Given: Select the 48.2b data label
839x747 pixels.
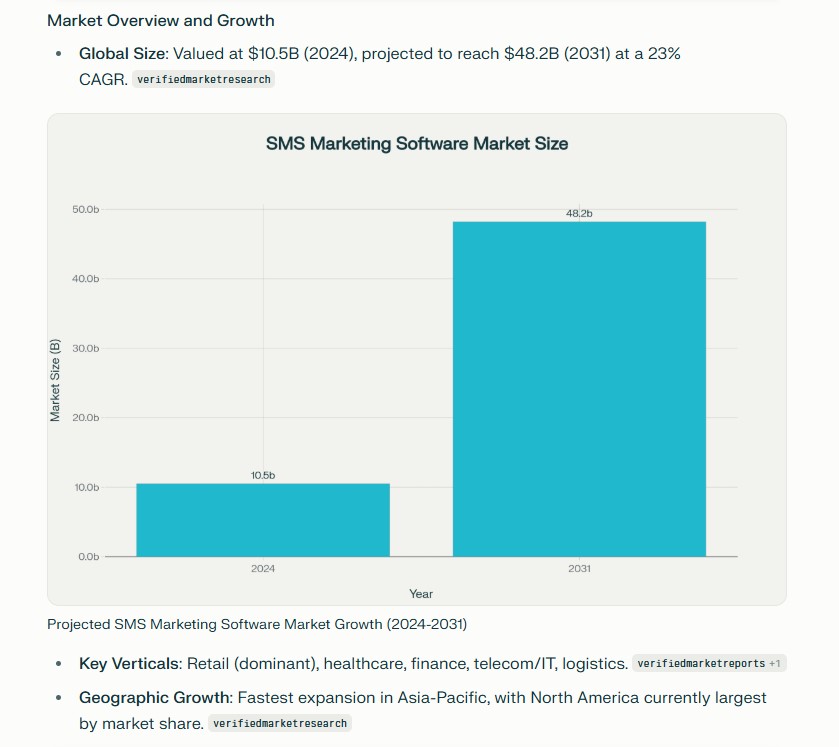Looking at the screenshot, I should click(579, 213).
